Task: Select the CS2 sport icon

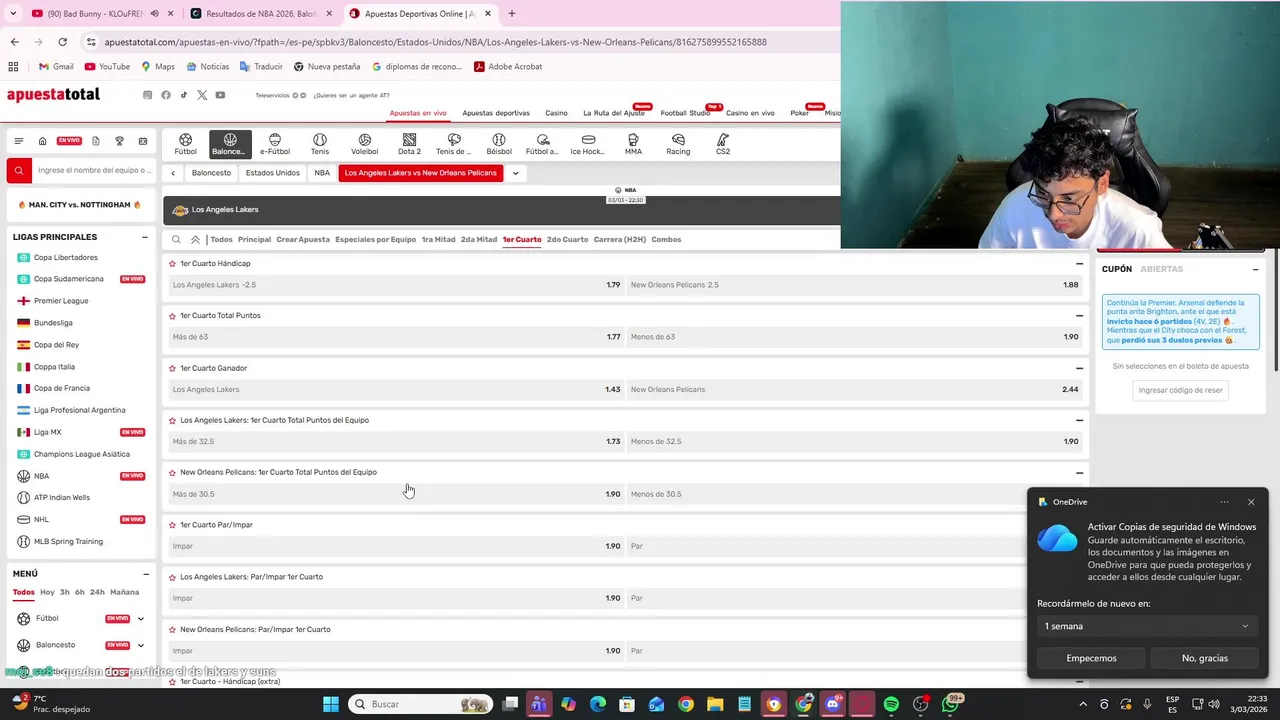Action: pyautogui.click(x=723, y=144)
